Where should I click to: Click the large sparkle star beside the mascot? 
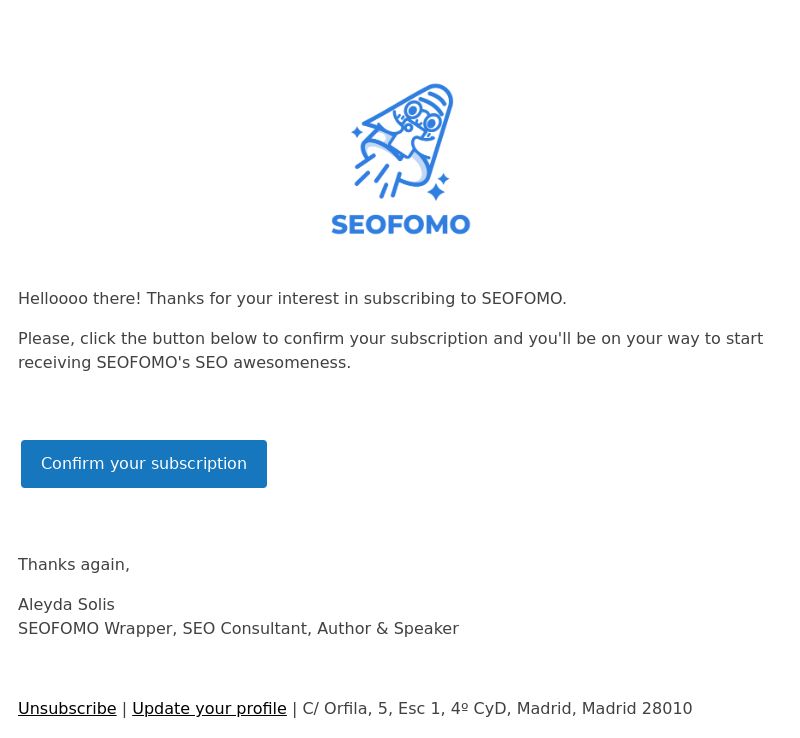coord(436,192)
